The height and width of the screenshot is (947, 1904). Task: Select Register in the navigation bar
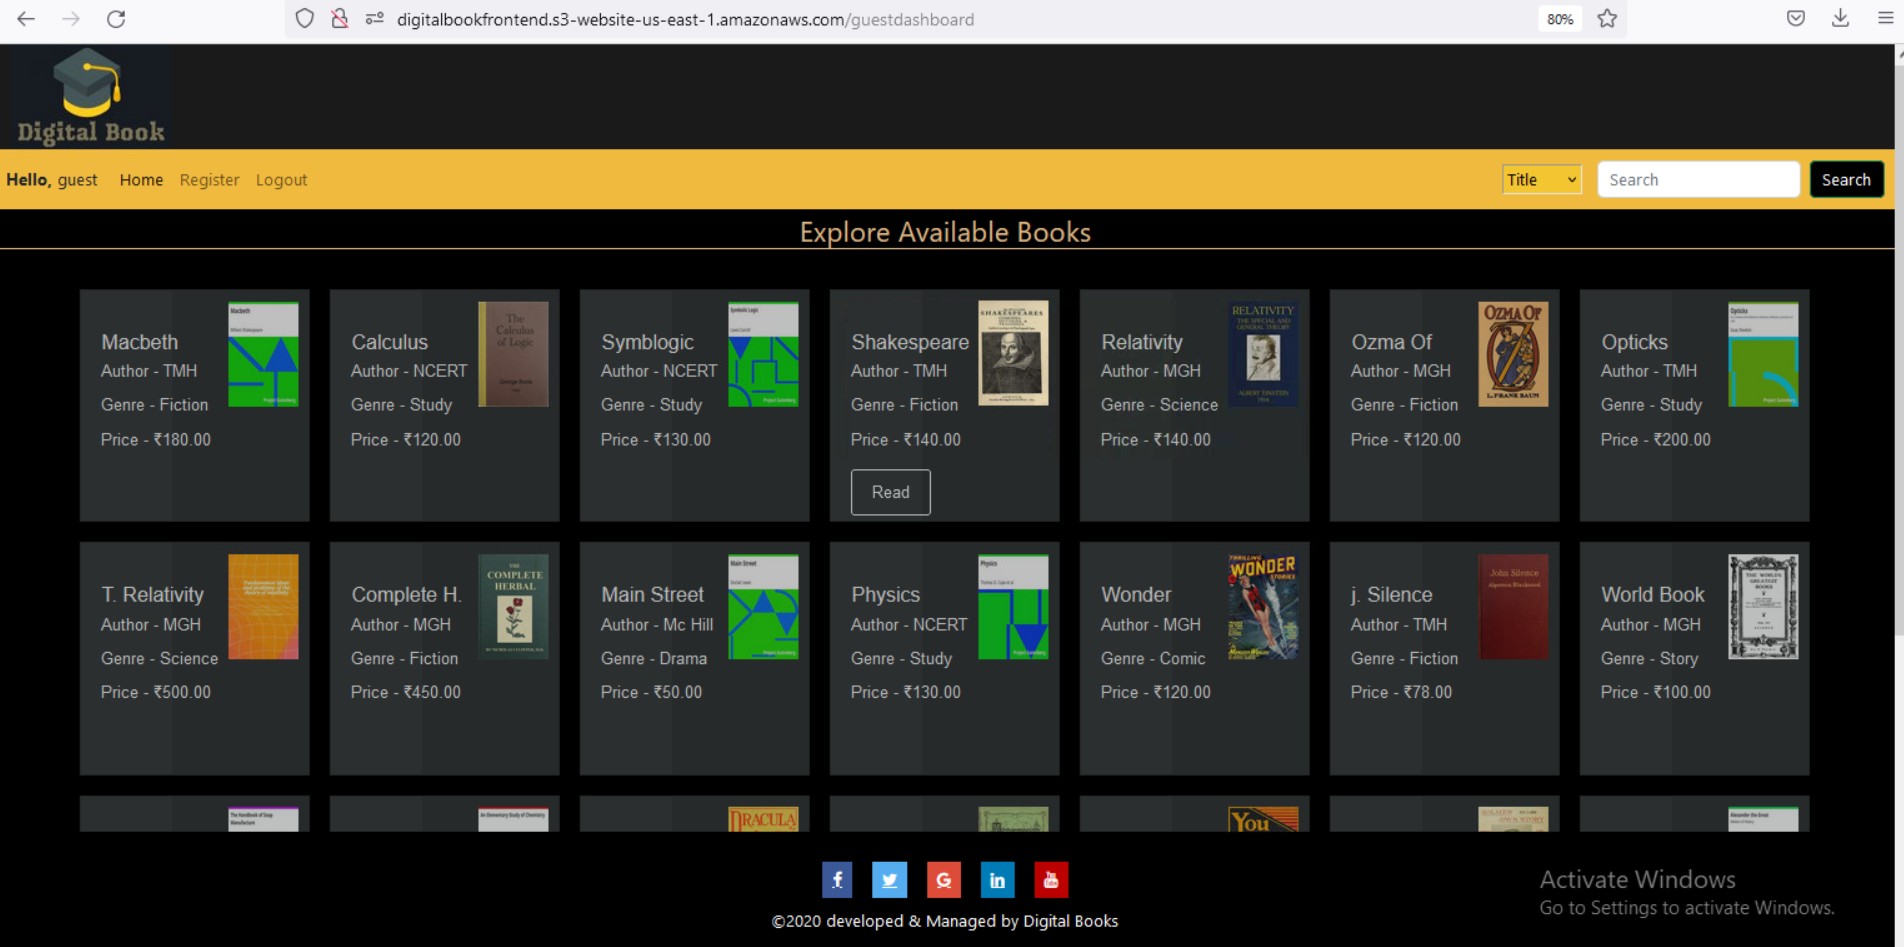pos(209,179)
